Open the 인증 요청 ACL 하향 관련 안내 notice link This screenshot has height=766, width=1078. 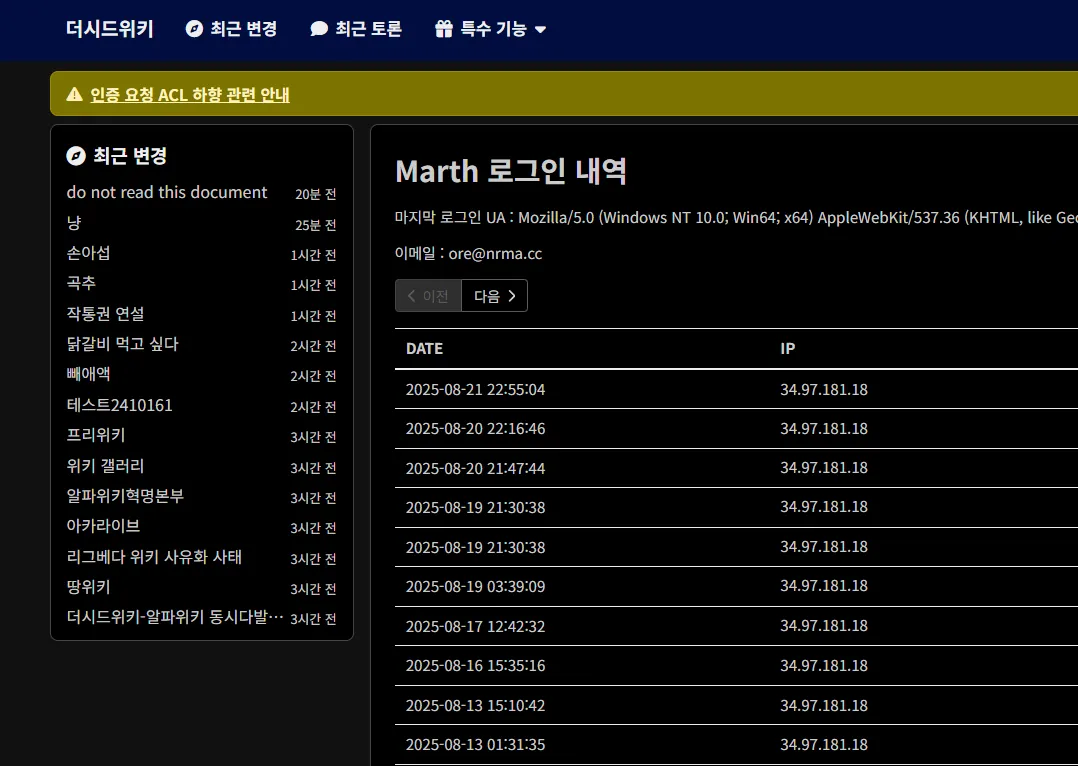click(x=190, y=94)
